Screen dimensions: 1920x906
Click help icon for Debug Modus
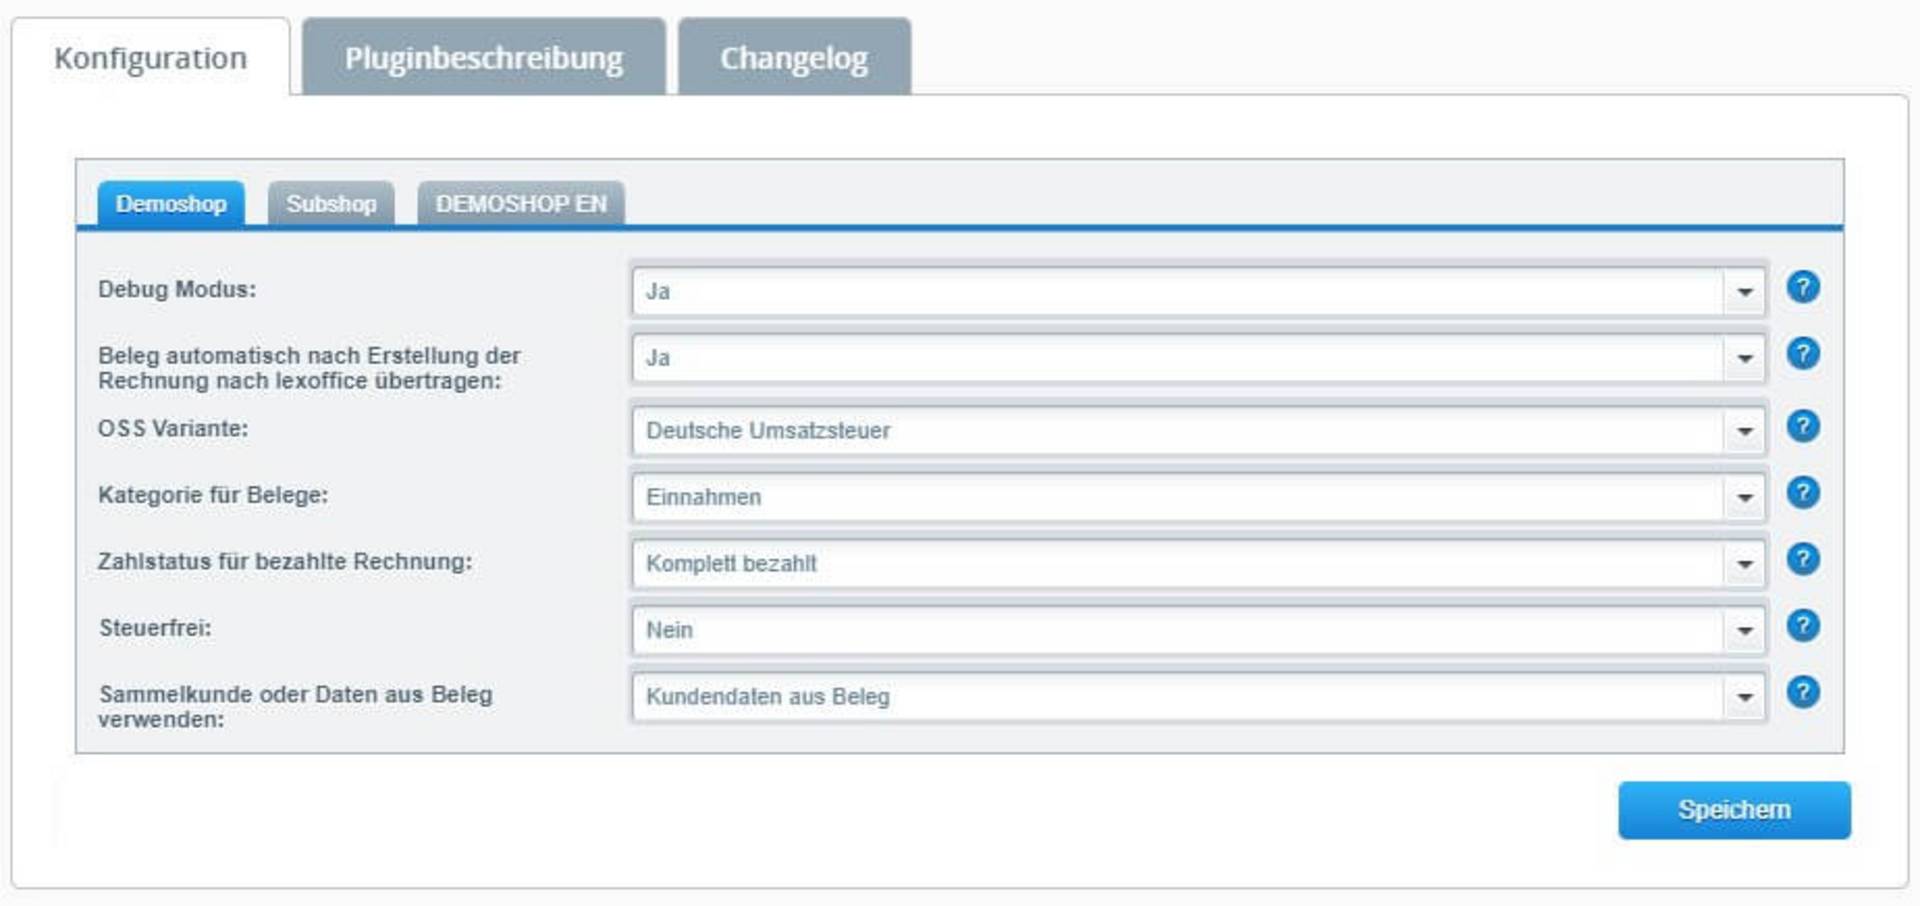[1802, 288]
